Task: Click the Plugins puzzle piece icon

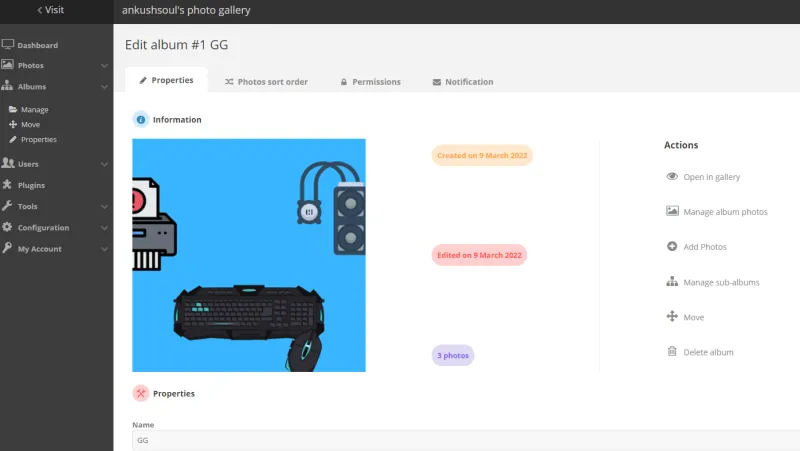Action: (8, 185)
